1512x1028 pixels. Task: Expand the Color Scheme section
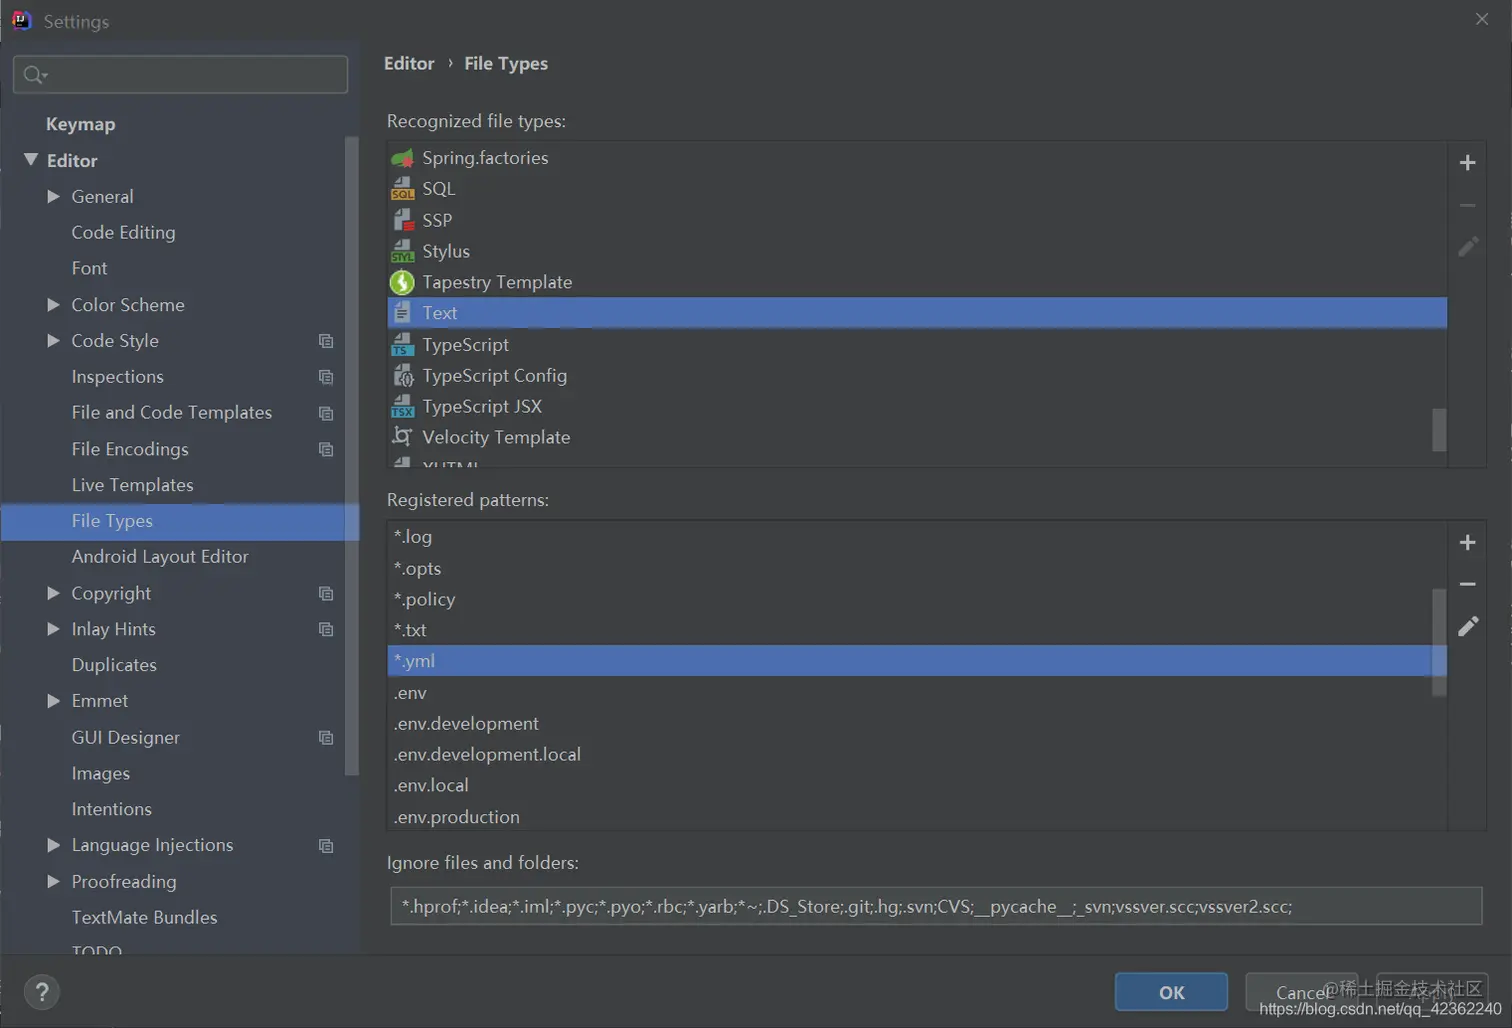tap(53, 305)
